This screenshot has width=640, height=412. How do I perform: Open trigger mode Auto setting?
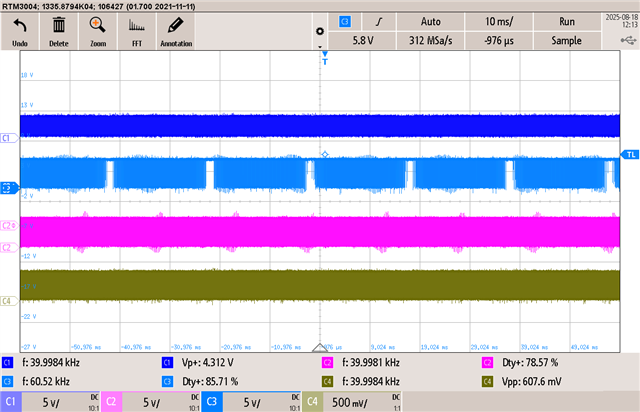[431, 22]
